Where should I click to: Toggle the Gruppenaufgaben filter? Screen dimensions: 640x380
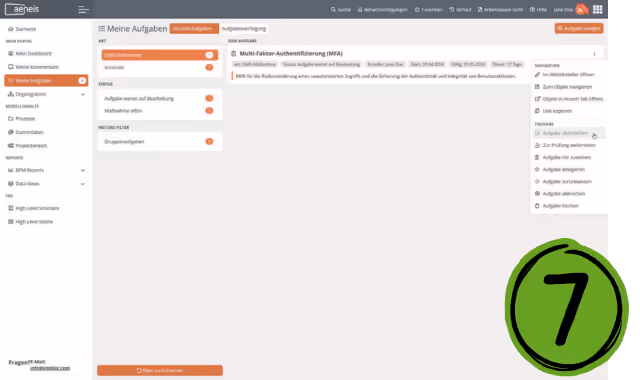[160, 142]
